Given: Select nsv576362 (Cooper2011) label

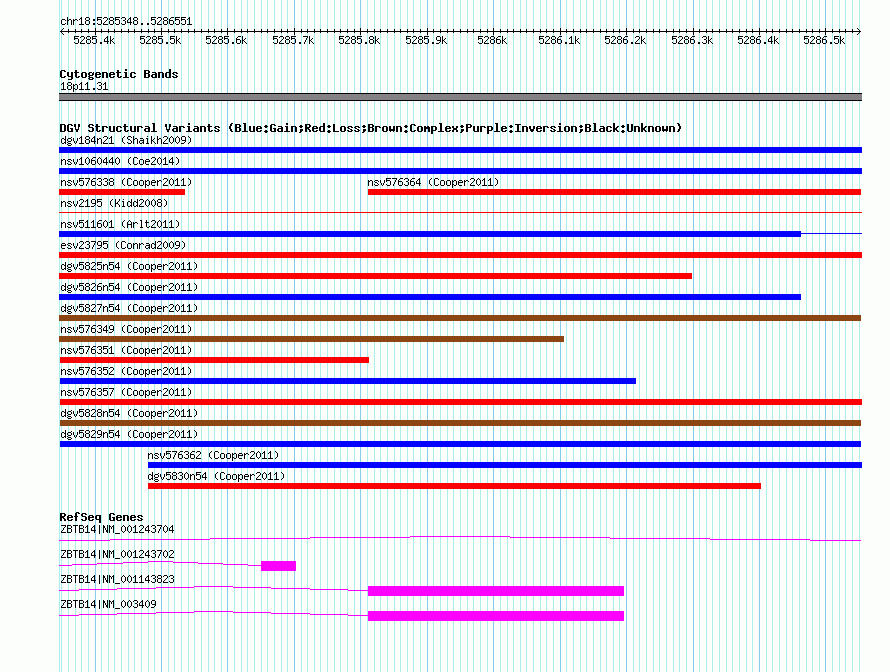Looking at the screenshot, I should click(213, 455).
